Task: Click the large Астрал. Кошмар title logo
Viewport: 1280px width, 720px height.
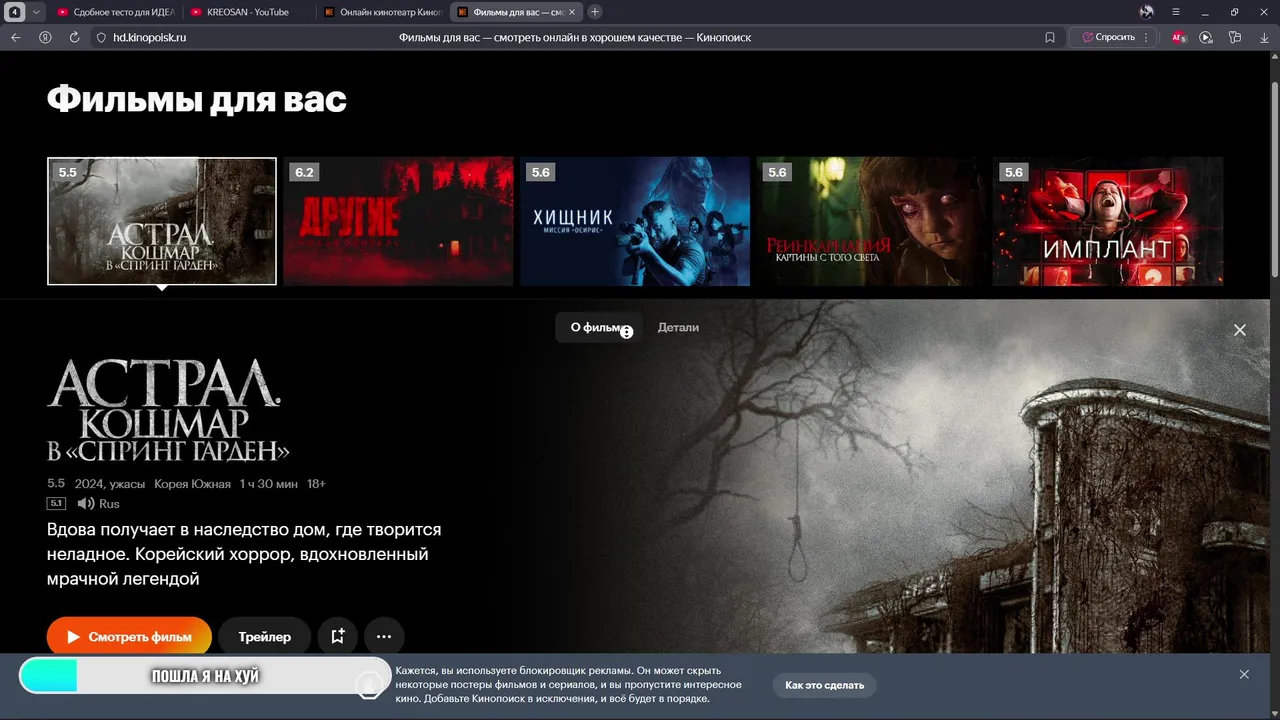Action: tap(168, 410)
